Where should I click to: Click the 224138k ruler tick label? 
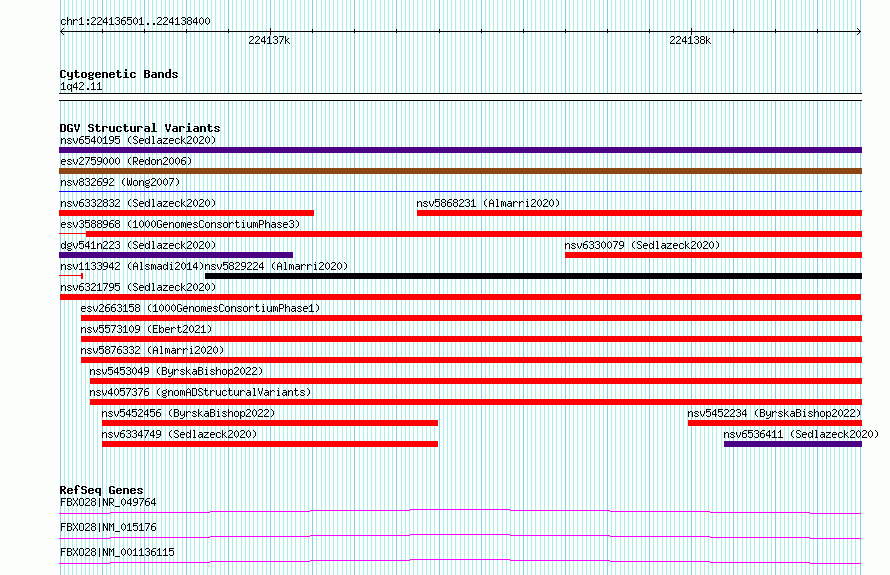coord(690,40)
